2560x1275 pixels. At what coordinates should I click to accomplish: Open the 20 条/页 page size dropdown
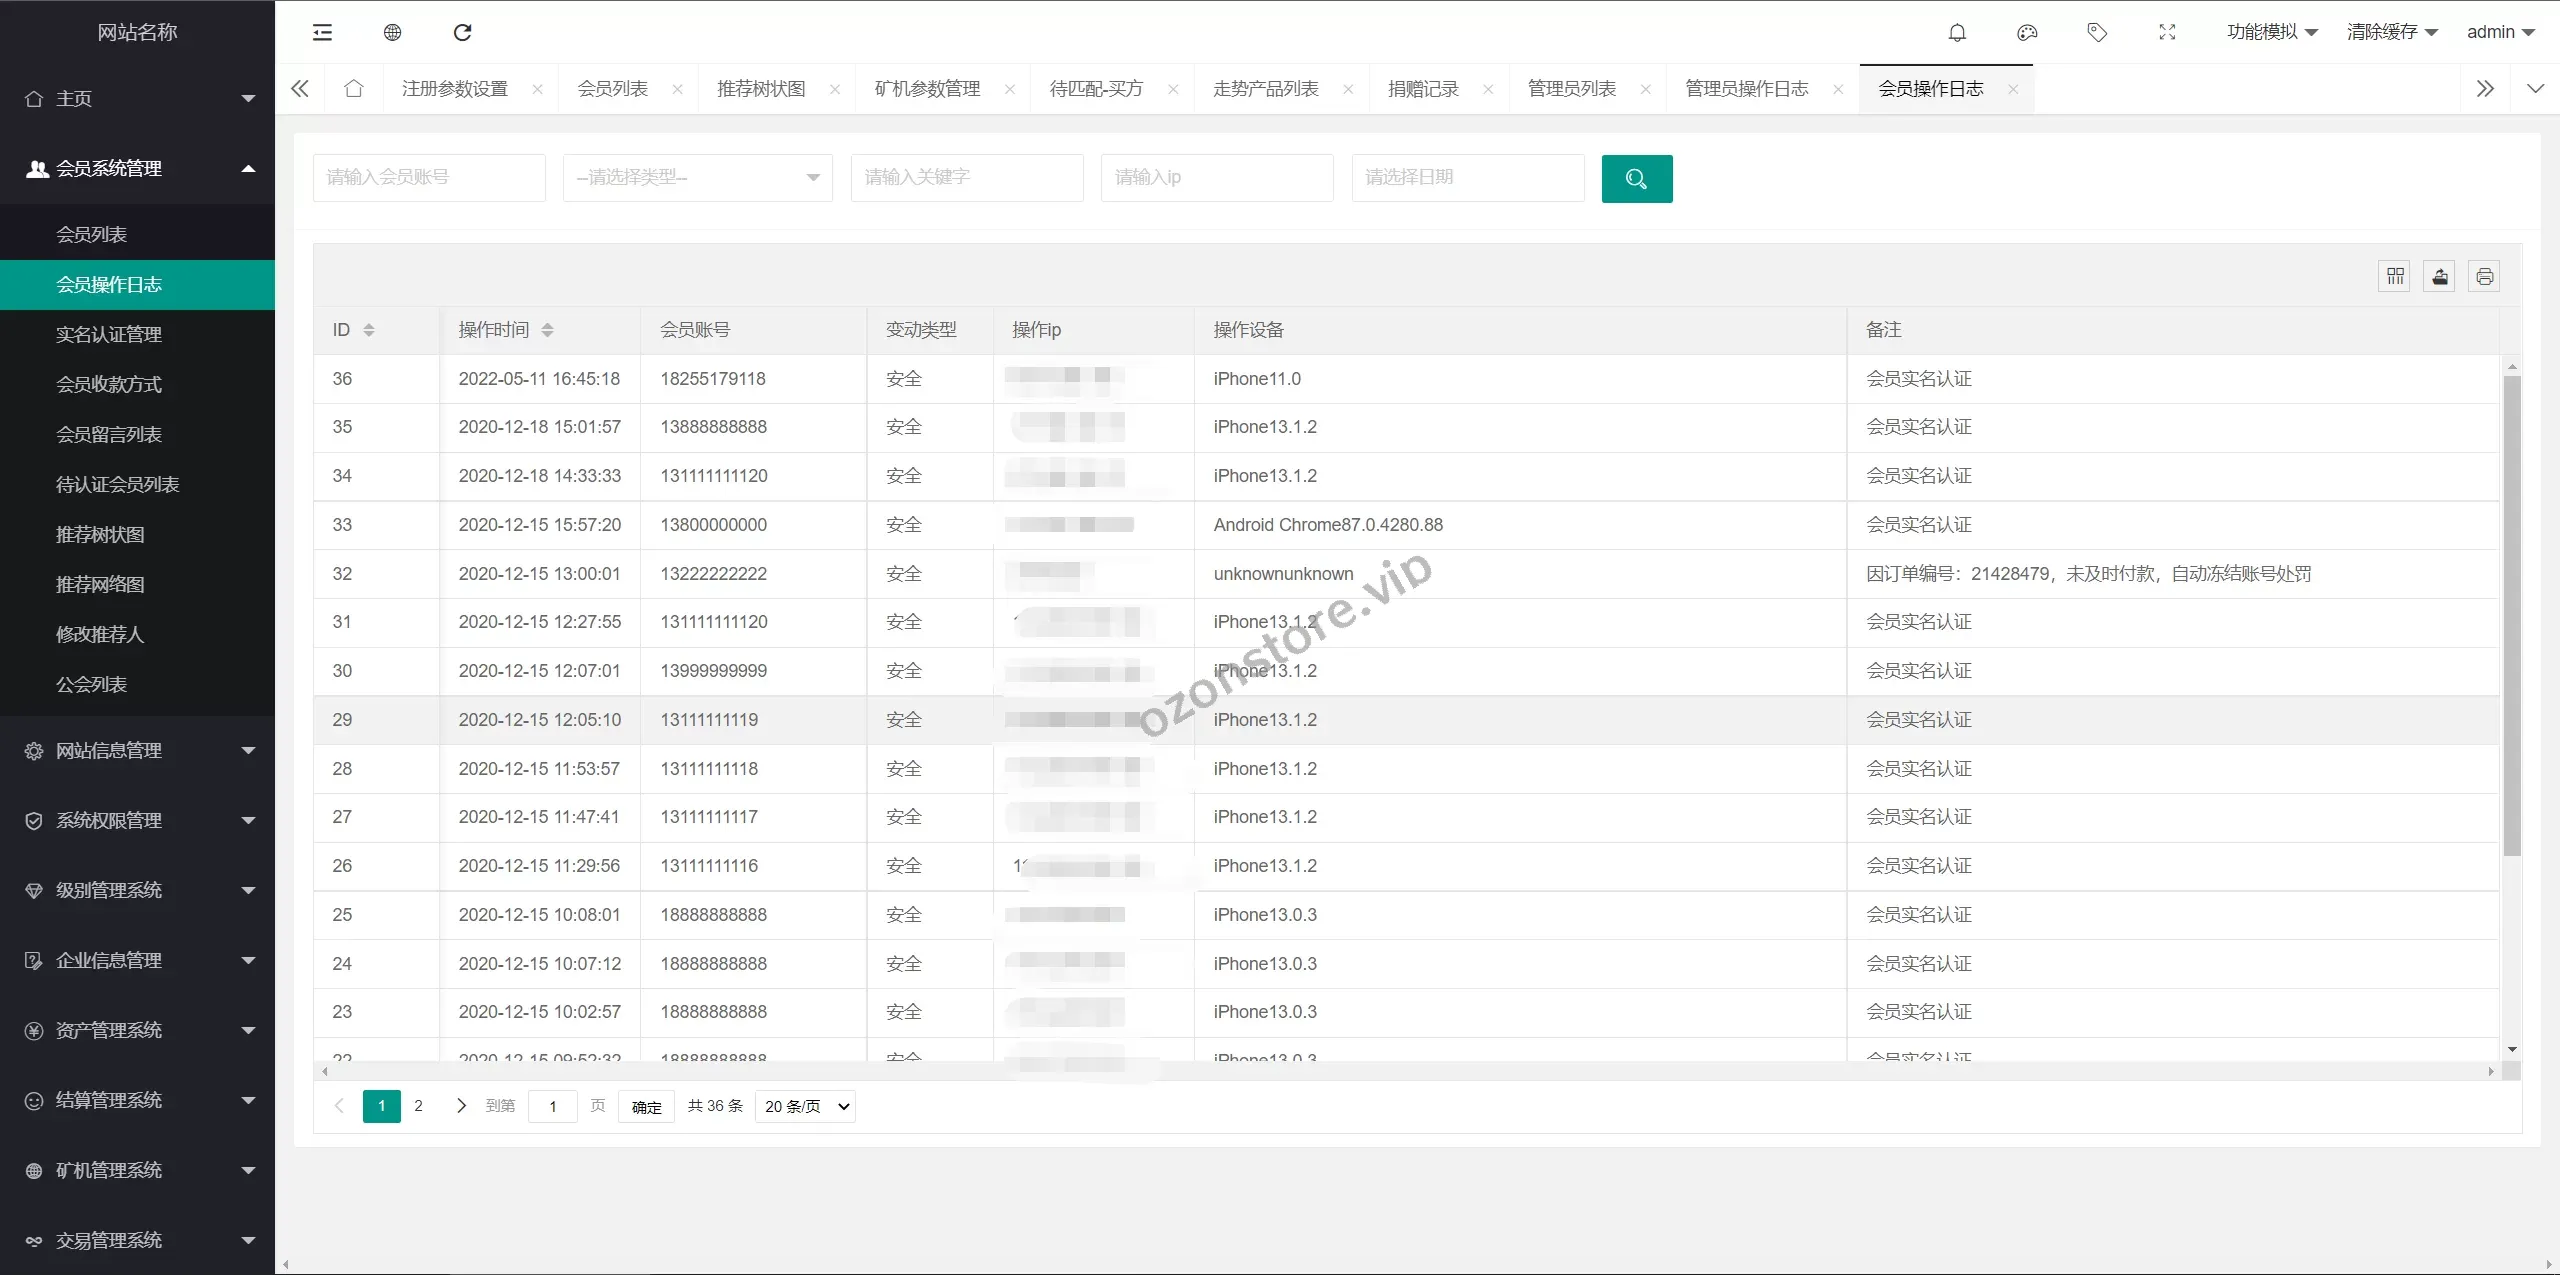[805, 1106]
